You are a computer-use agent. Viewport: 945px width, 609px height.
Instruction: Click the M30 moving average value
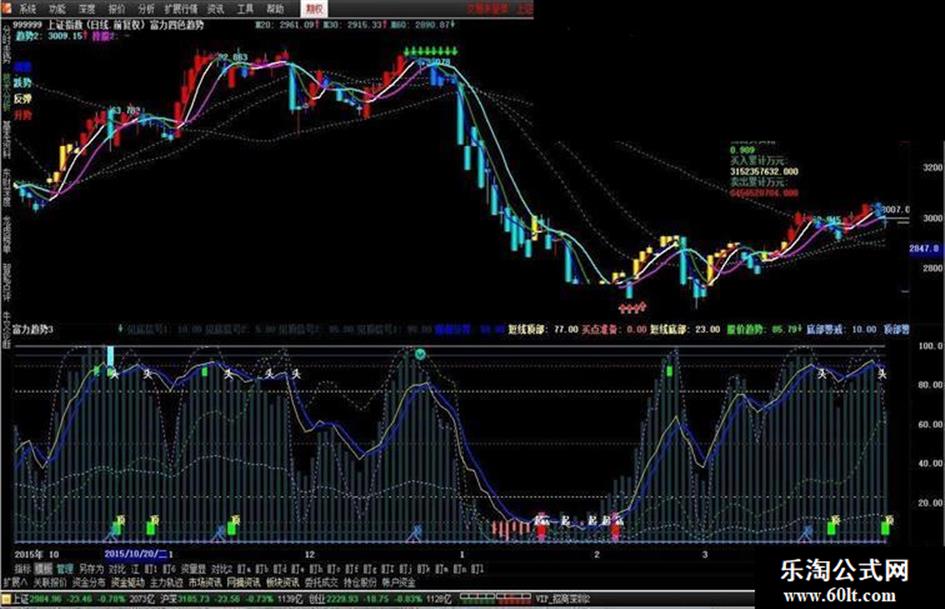pyautogui.click(x=354, y=25)
